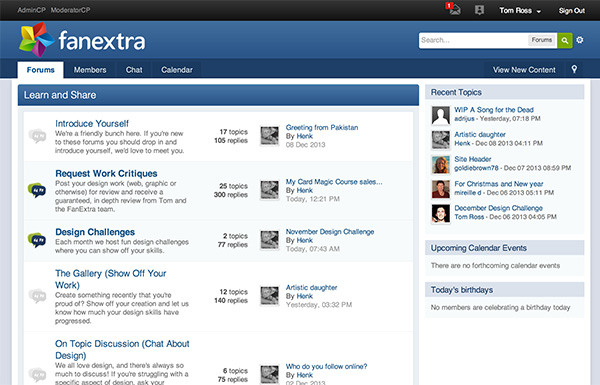Click the unread bubble icon for Design Challenges
Screen dimensions: 600x385
point(37,240)
